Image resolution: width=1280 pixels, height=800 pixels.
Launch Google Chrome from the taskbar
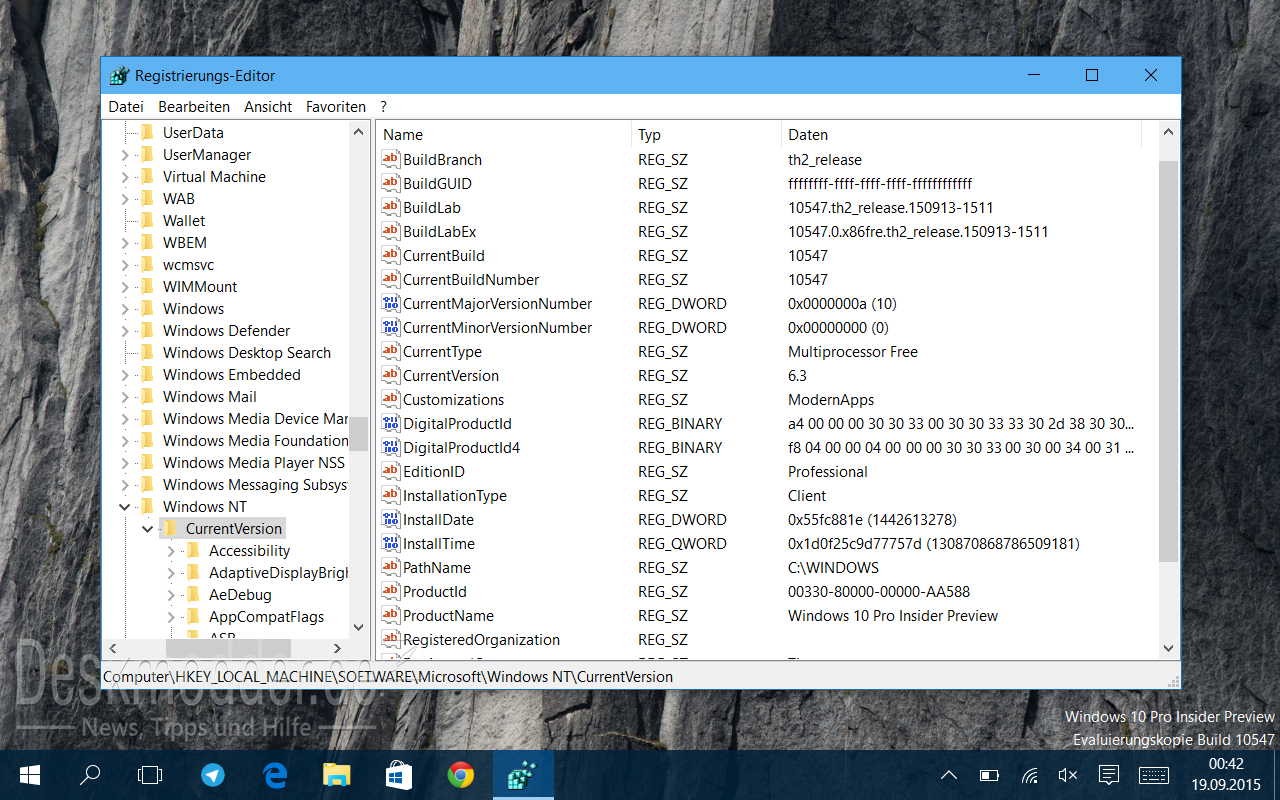pyautogui.click(x=461, y=775)
